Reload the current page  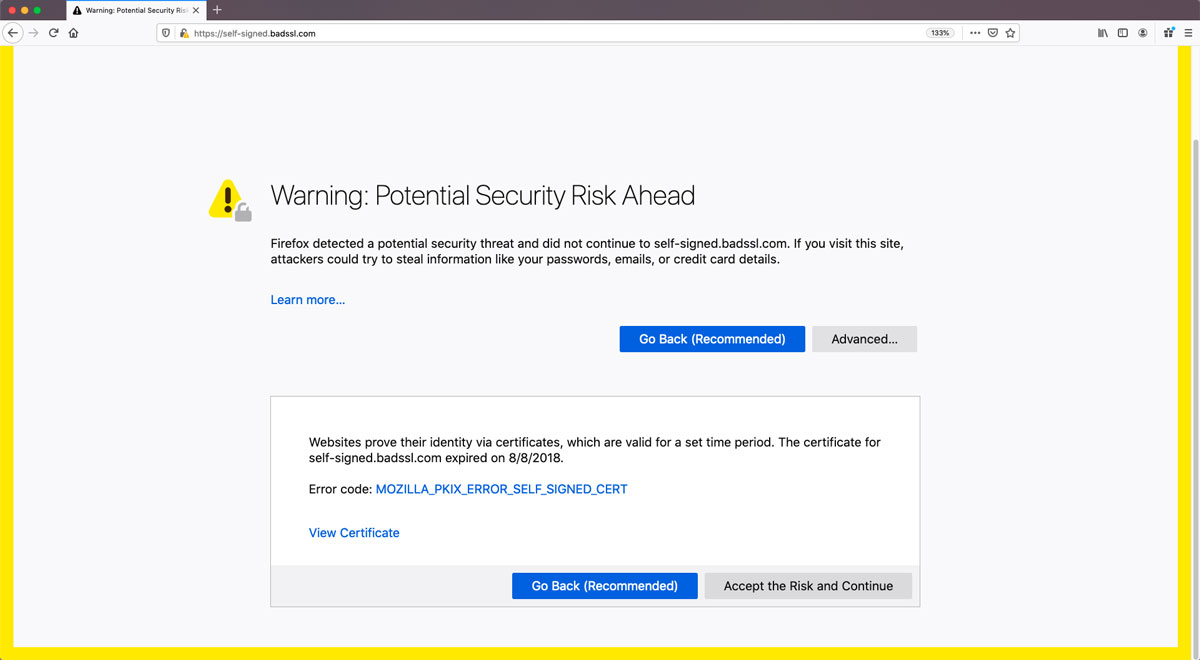[x=53, y=33]
